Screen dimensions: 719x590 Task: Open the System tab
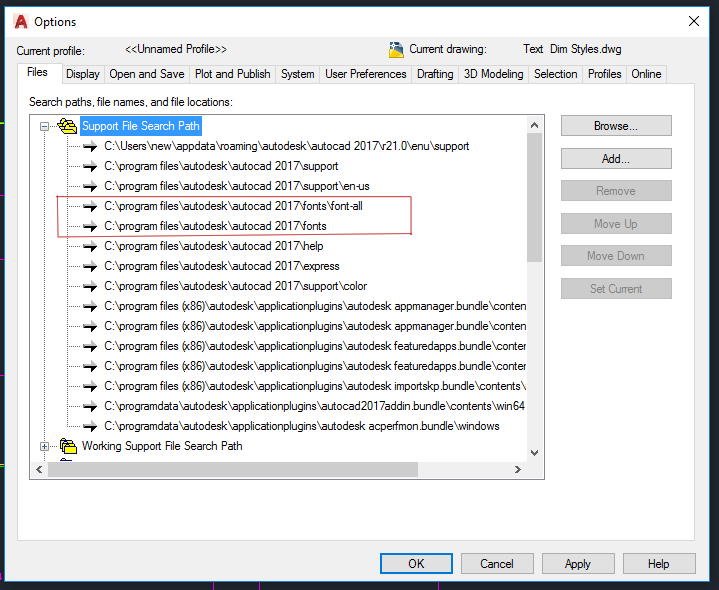pos(298,74)
